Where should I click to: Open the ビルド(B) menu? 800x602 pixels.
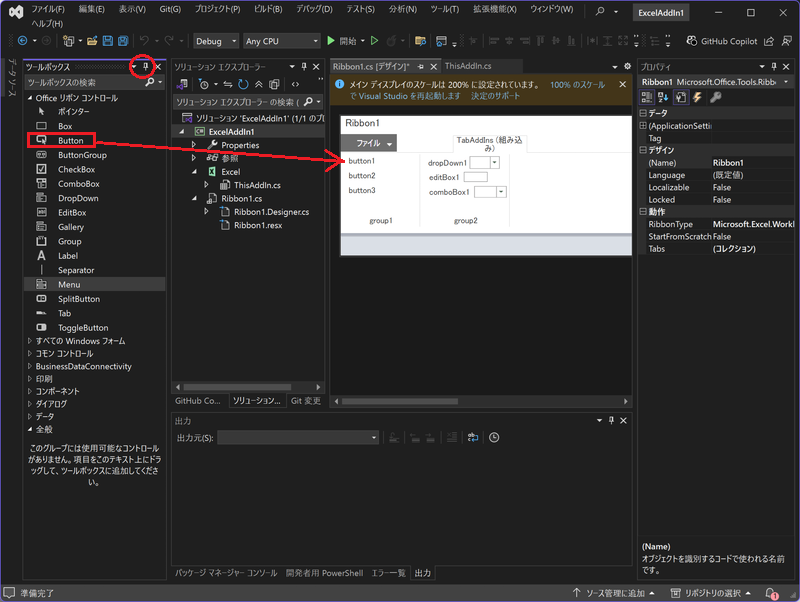tap(268, 9)
